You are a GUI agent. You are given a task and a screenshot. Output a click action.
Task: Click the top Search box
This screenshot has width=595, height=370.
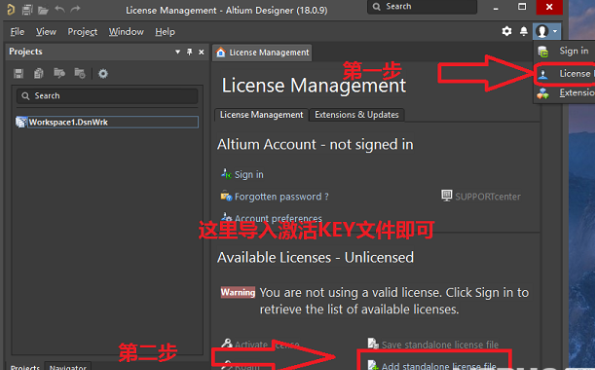coord(422,7)
